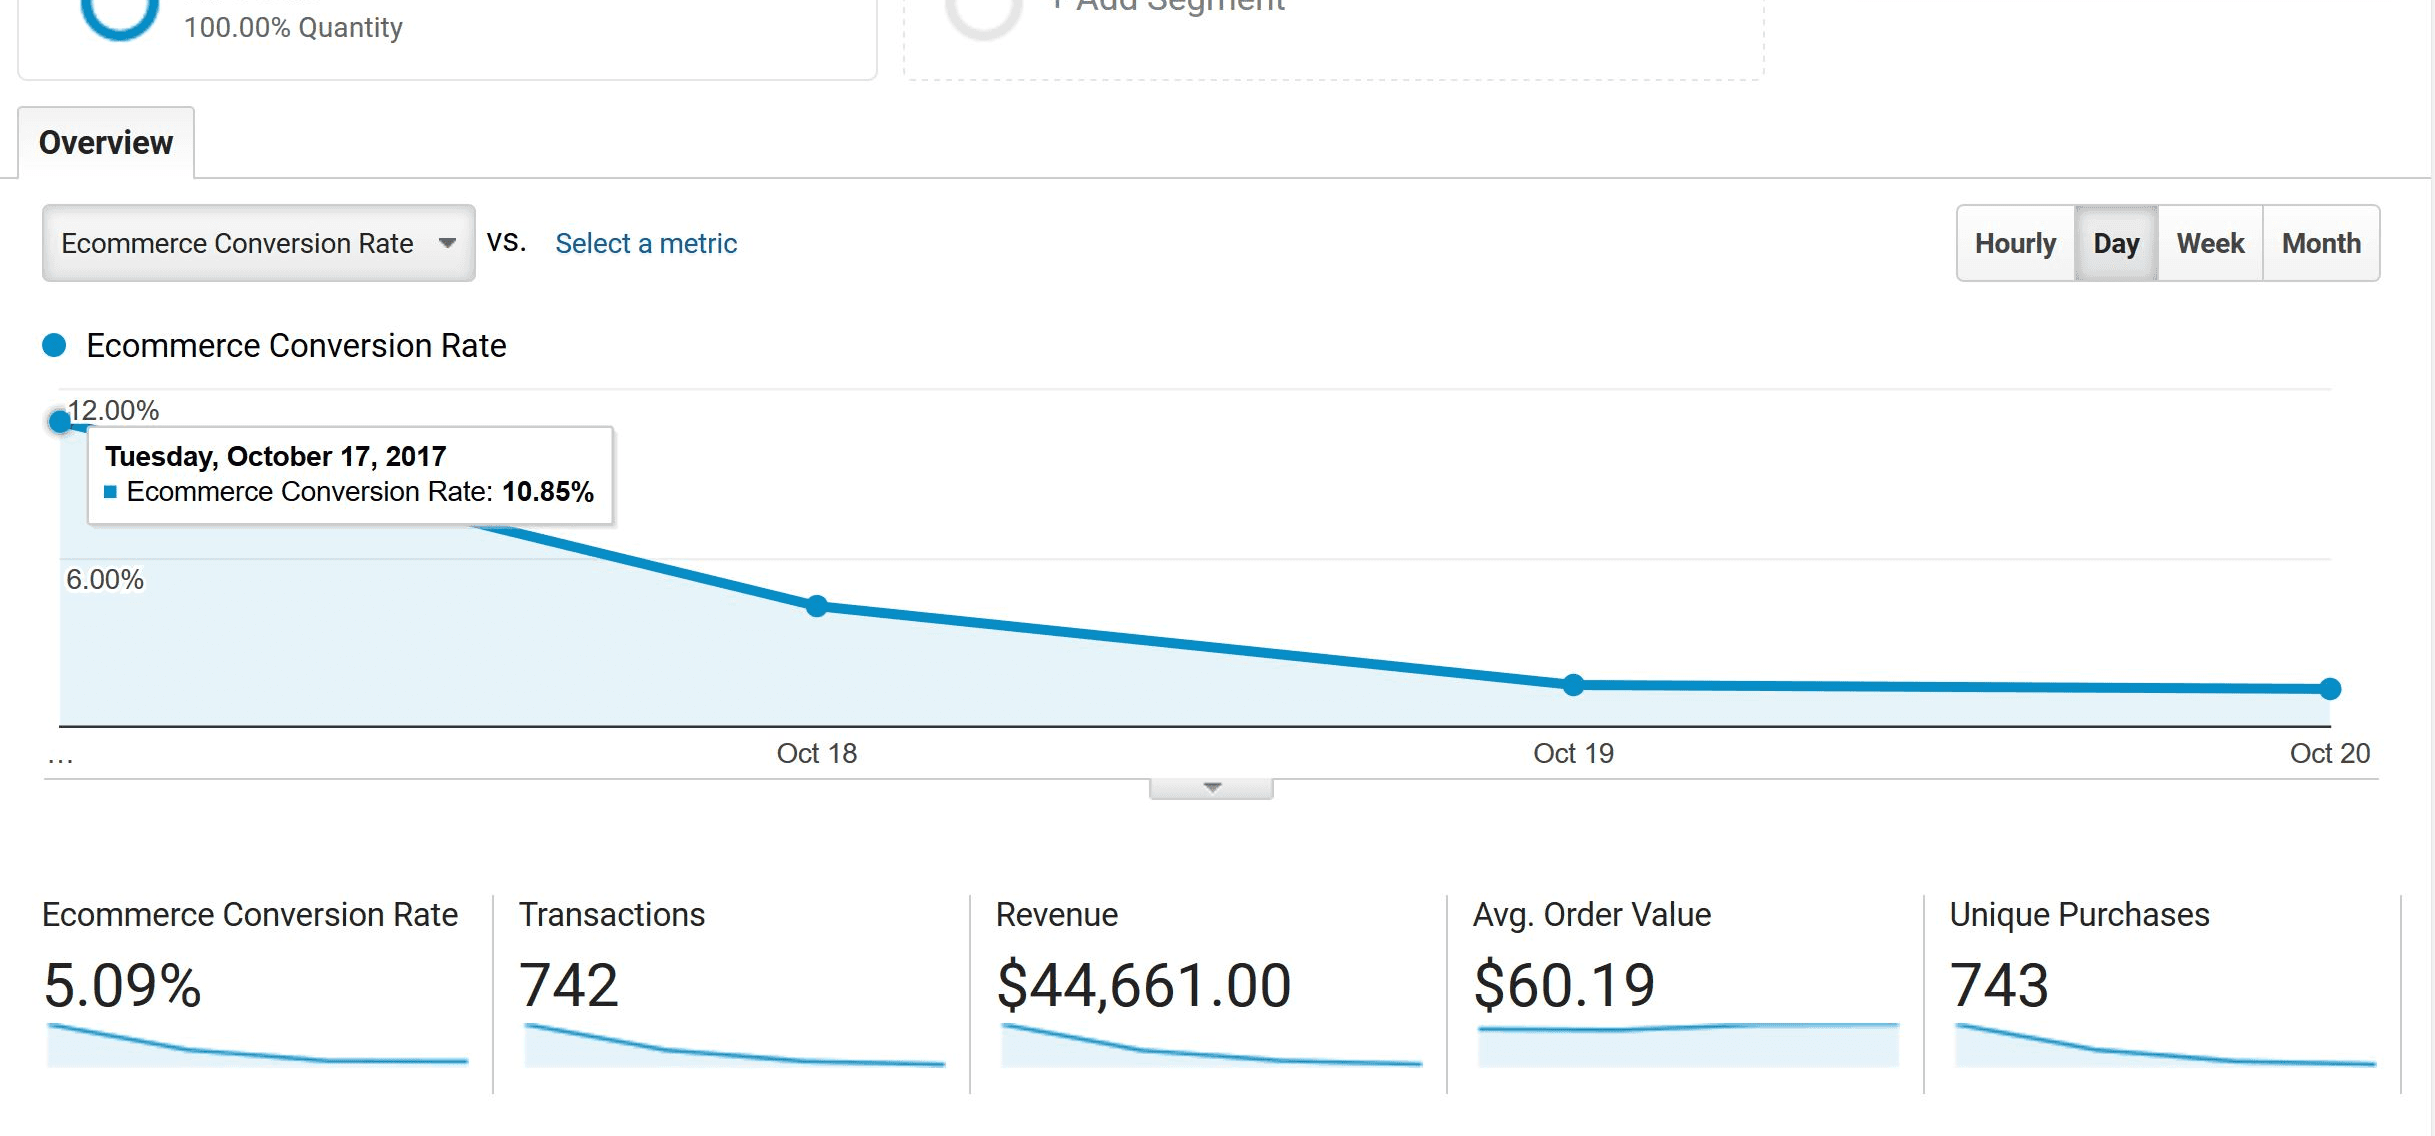Switch chart view to Week
This screenshot has width=2435, height=1136.
pos(2209,244)
